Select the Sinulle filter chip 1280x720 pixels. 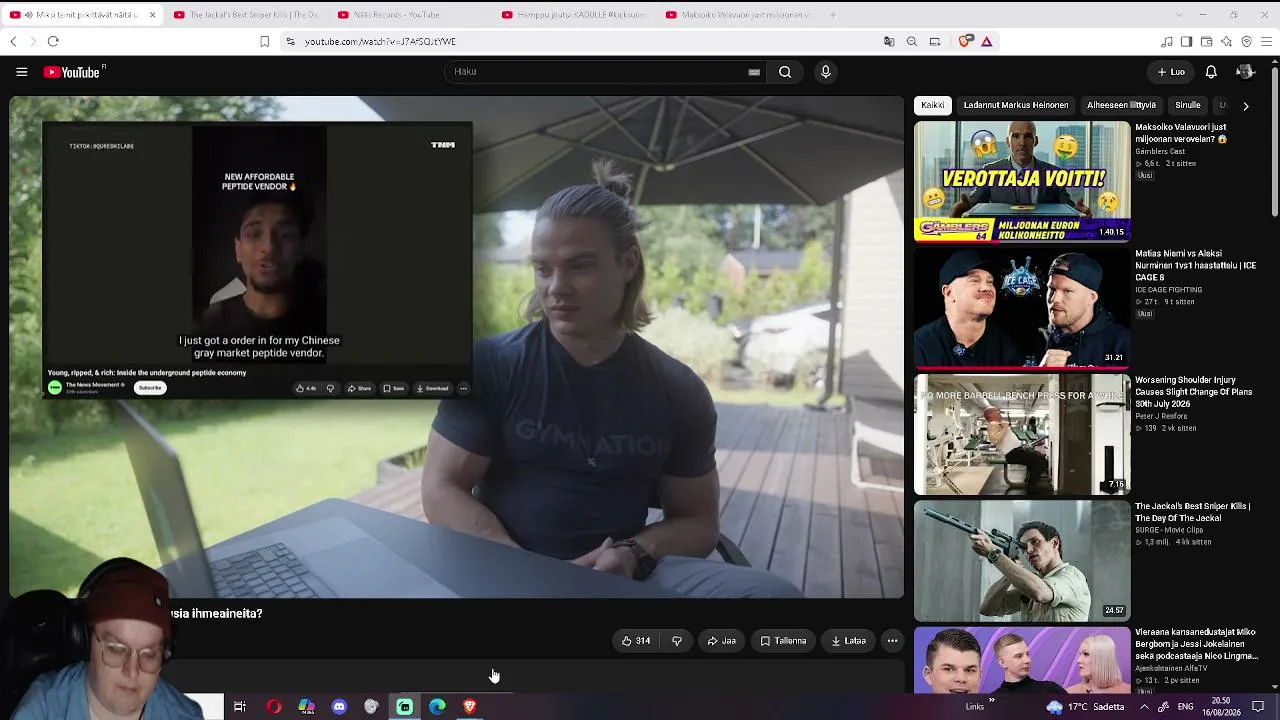pyautogui.click(x=1188, y=105)
